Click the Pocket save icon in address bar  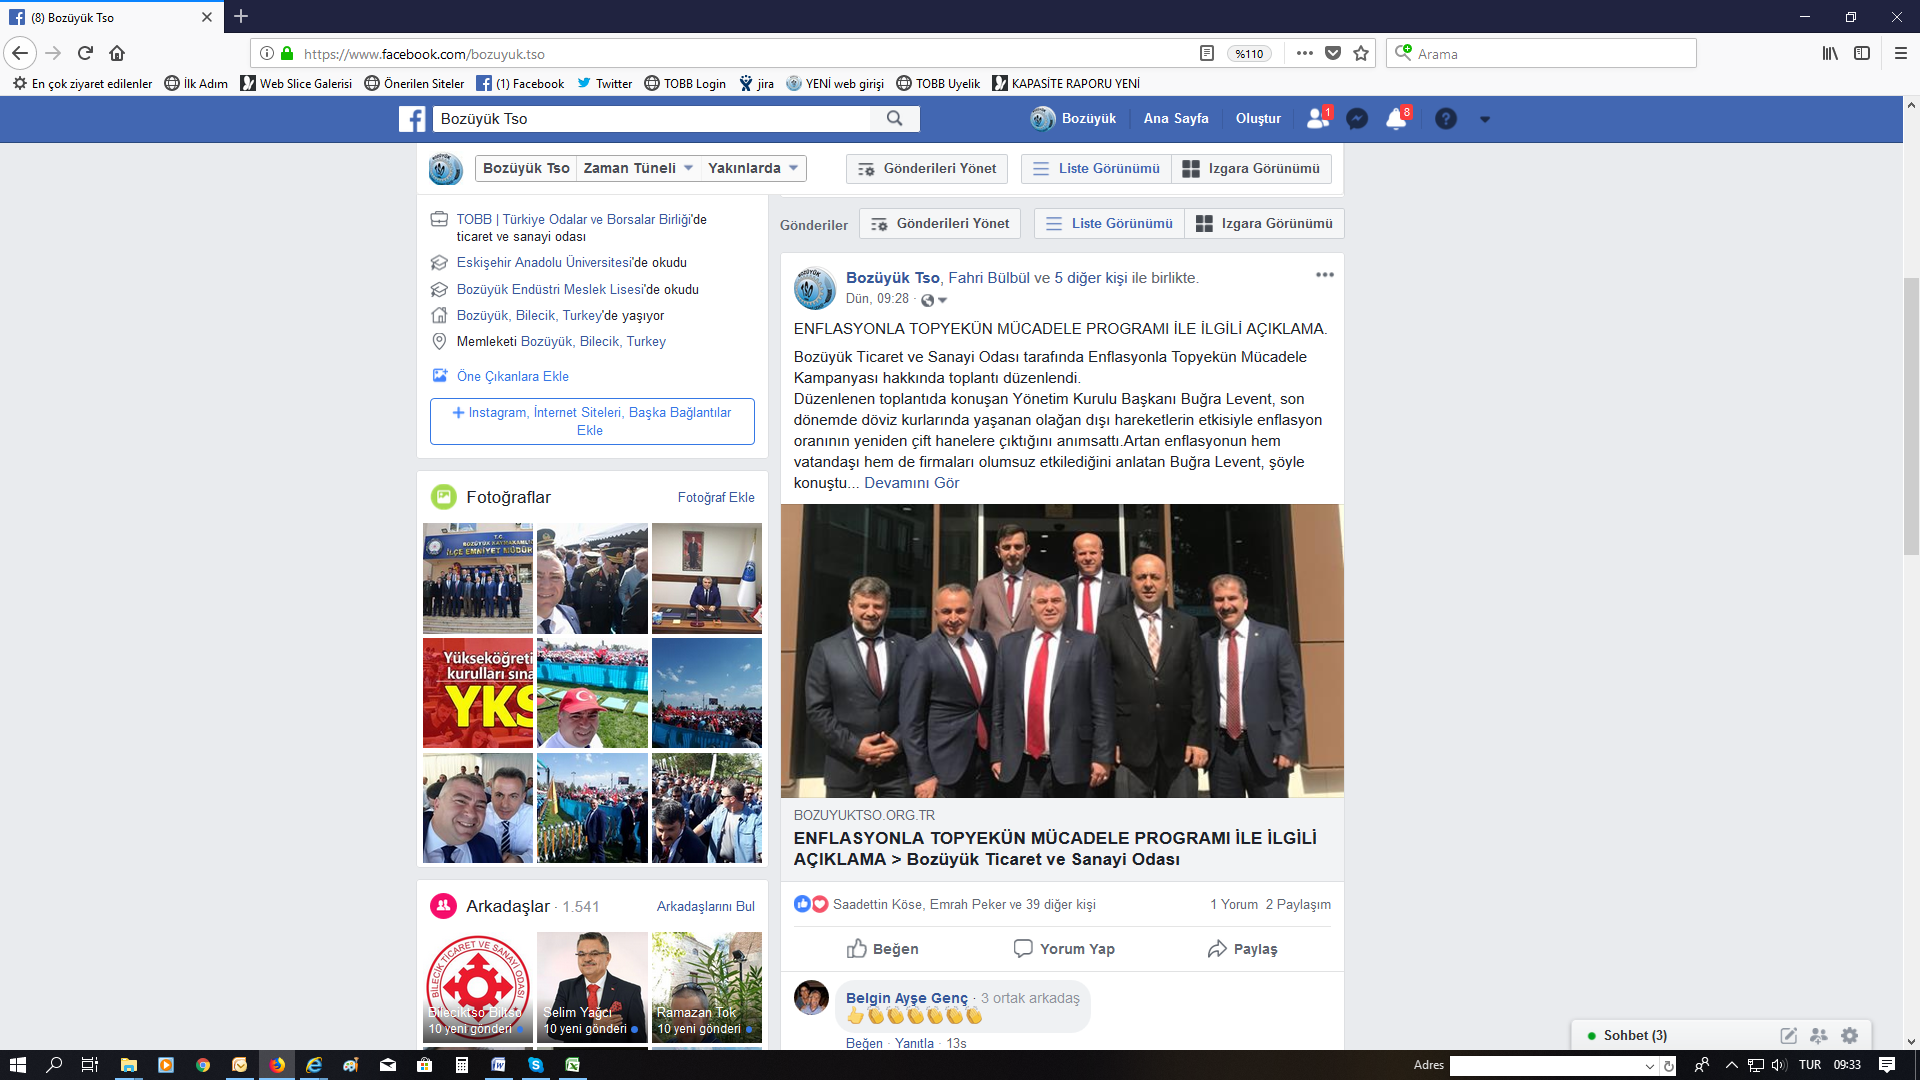point(1333,53)
